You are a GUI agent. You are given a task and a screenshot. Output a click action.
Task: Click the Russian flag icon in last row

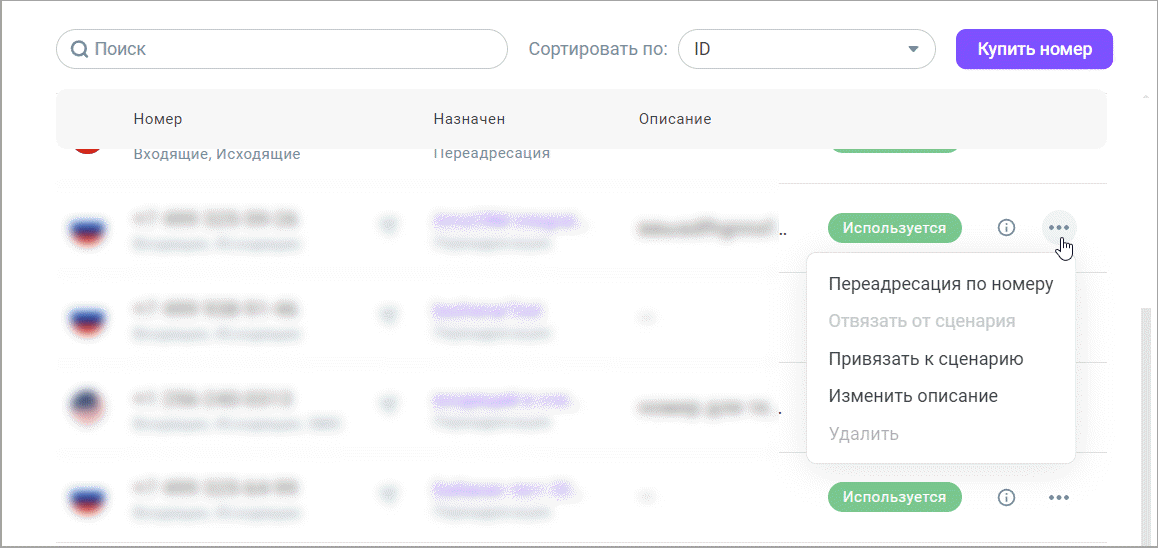[87, 498]
